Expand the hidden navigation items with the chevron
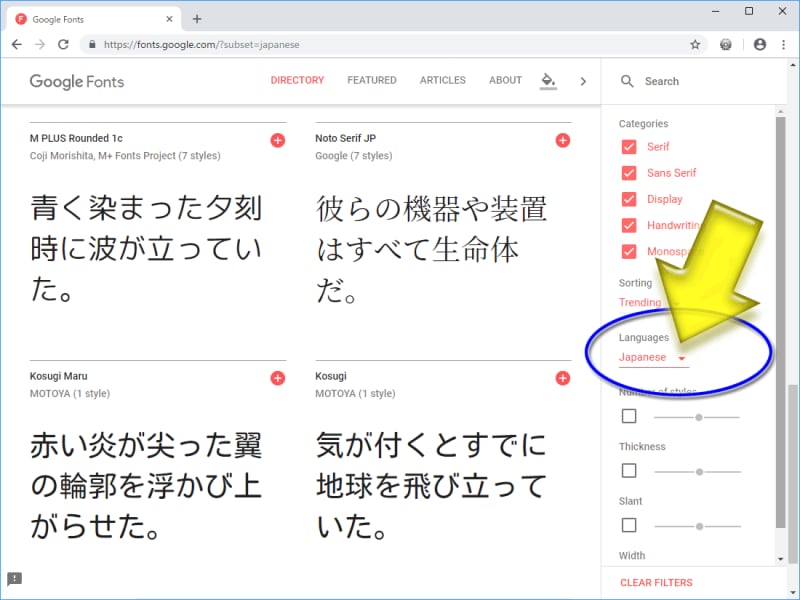 click(x=583, y=81)
